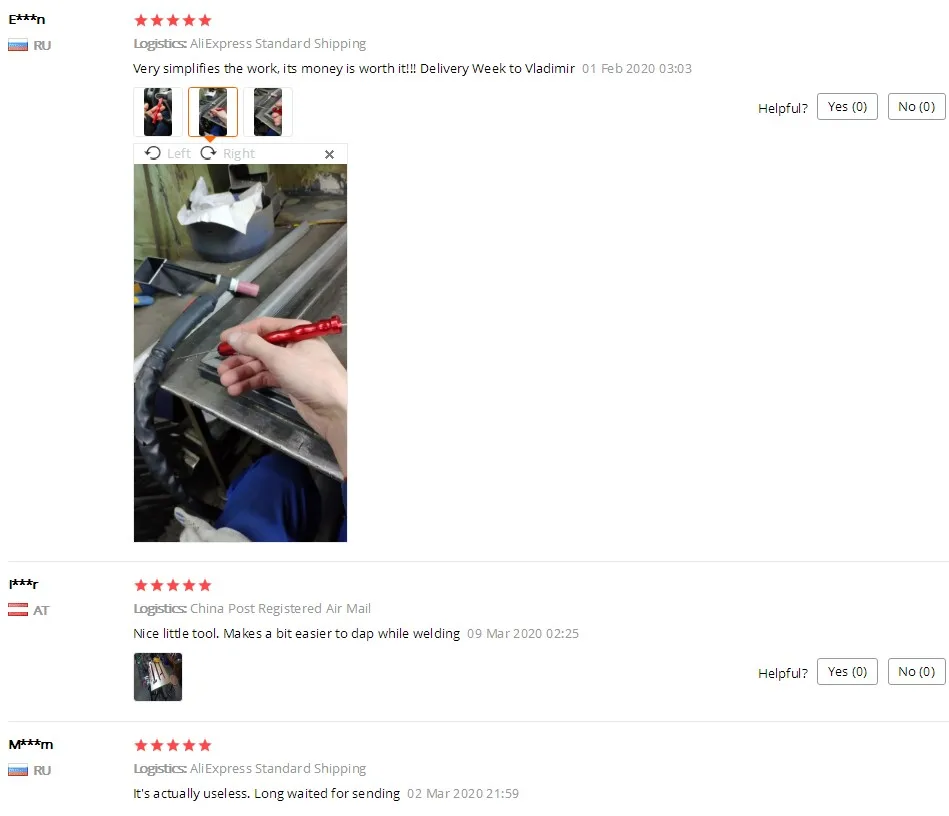
Task: Click the rotate Right icon above photo
Action: tap(209, 153)
